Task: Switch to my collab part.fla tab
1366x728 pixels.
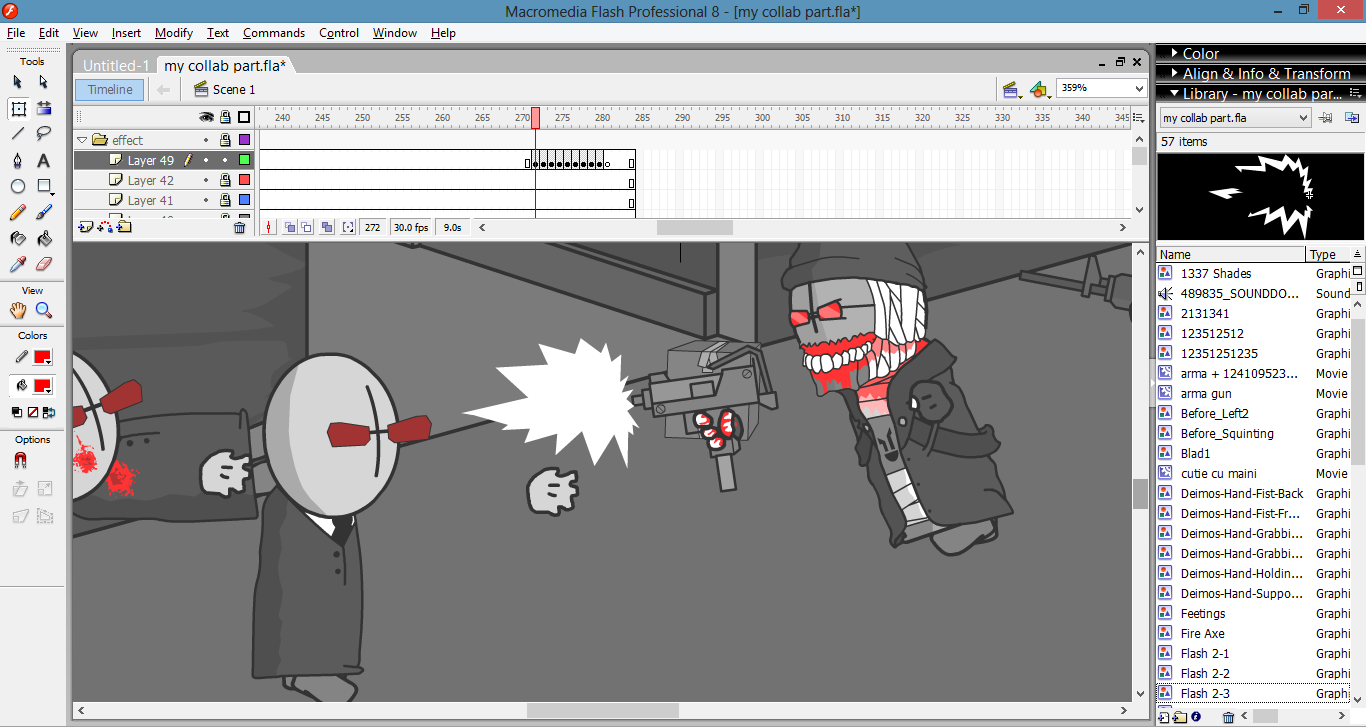Action: pos(225,65)
